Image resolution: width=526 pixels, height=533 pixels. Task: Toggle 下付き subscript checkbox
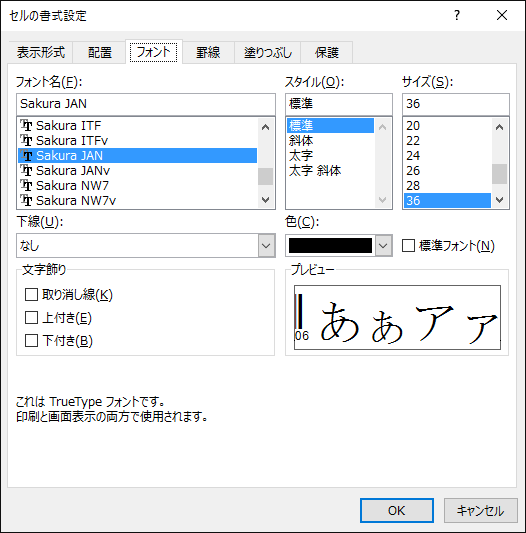click(31, 340)
